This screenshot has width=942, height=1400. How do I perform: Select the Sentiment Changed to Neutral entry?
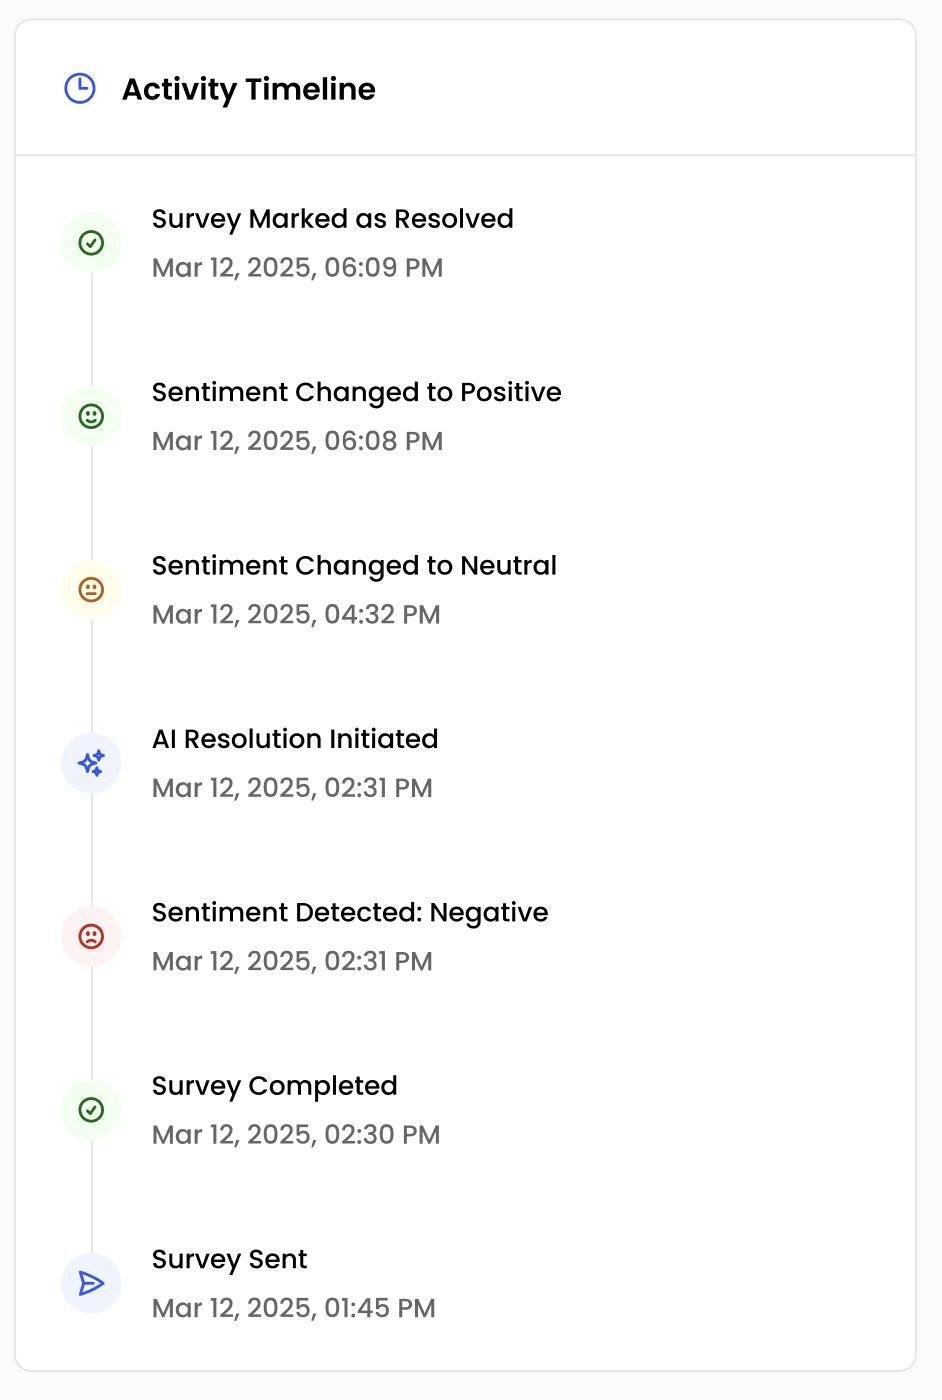click(354, 566)
